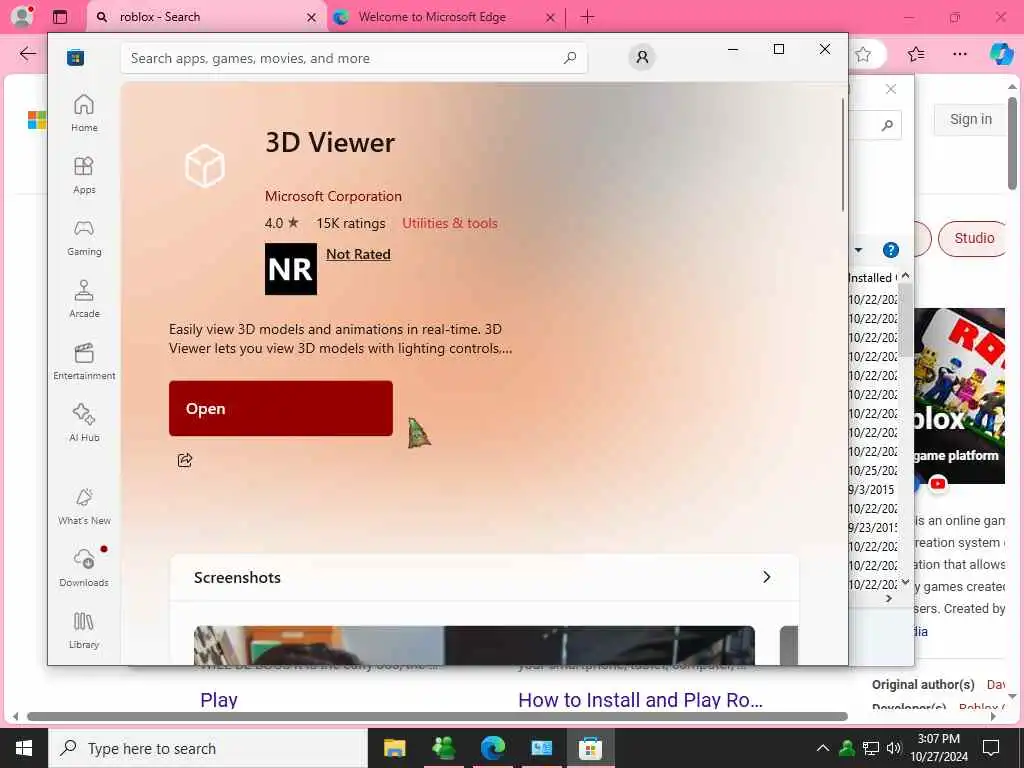Screen dimensions: 1024x768
Task: Expand Screenshots section chevron
Action: [x=767, y=577]
